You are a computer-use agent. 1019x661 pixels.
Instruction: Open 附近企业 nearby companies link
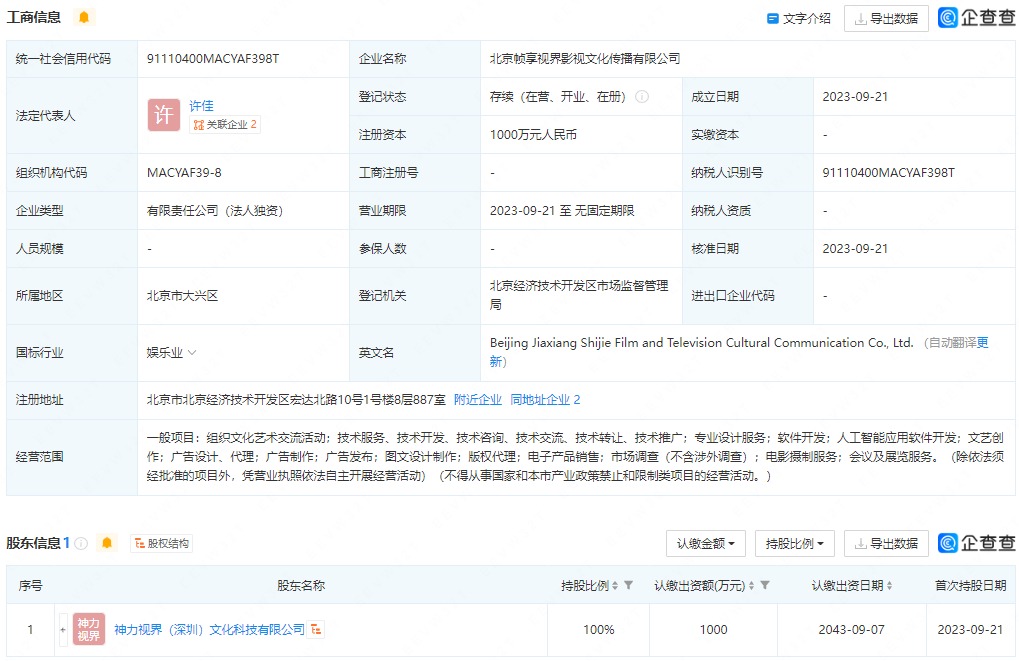478,400
